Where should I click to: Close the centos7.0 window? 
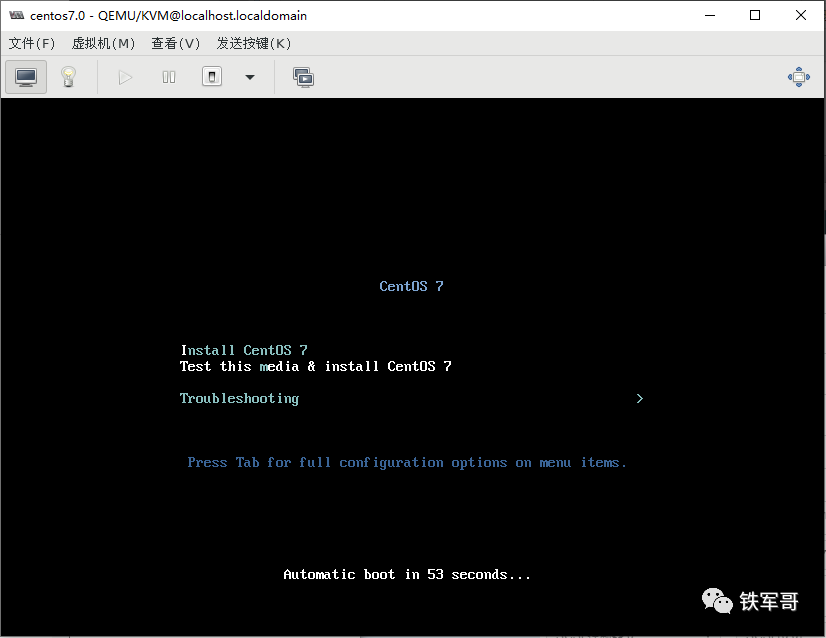click(801, 15)
